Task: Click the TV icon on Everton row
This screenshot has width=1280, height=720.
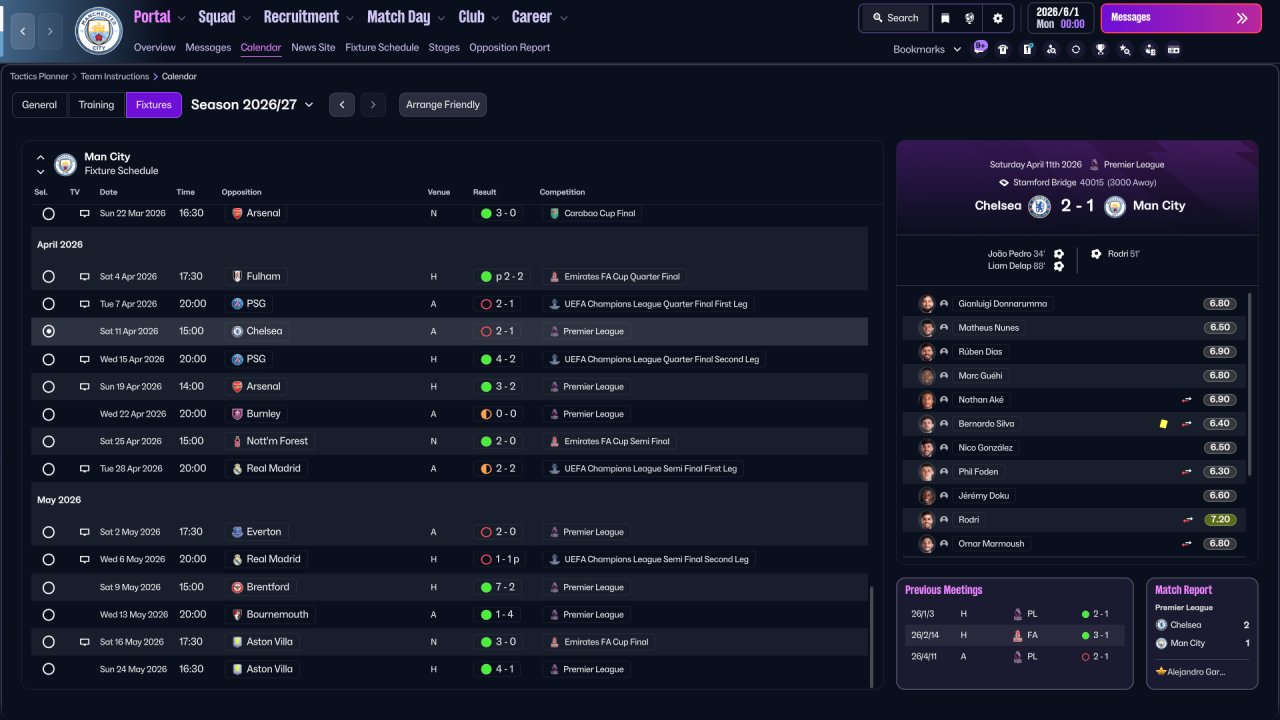Action: tap(85, 532)
